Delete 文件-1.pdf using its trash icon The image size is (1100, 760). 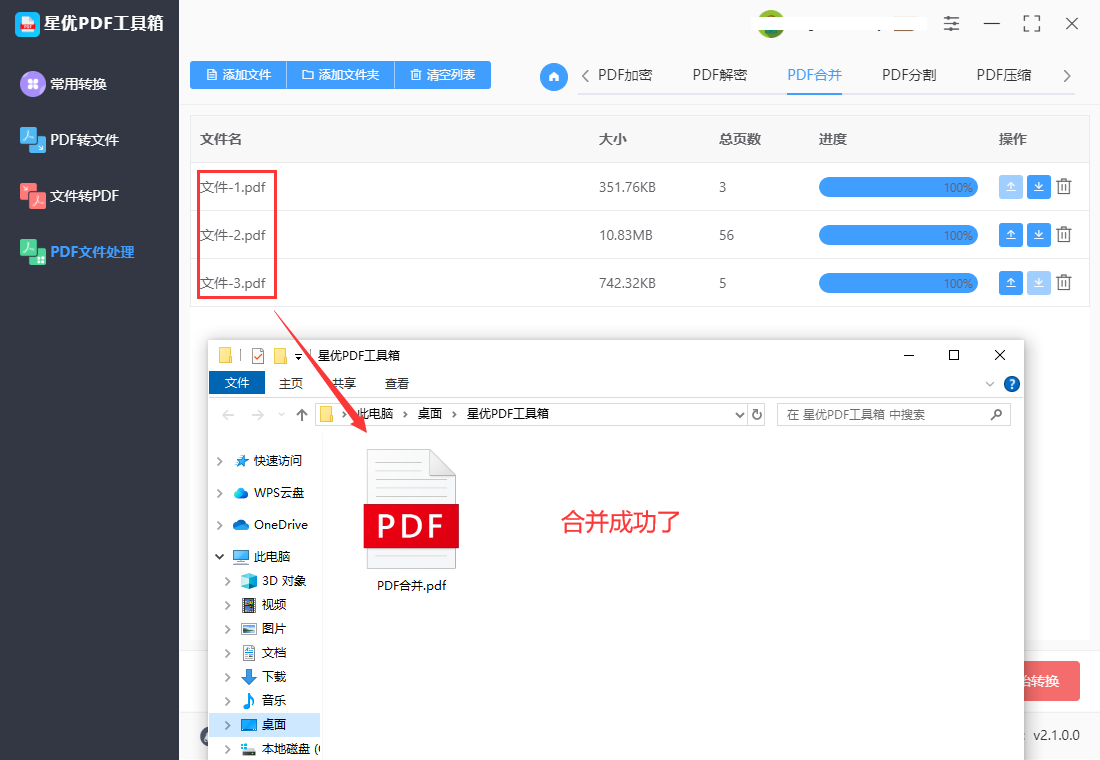(1063, 186)
